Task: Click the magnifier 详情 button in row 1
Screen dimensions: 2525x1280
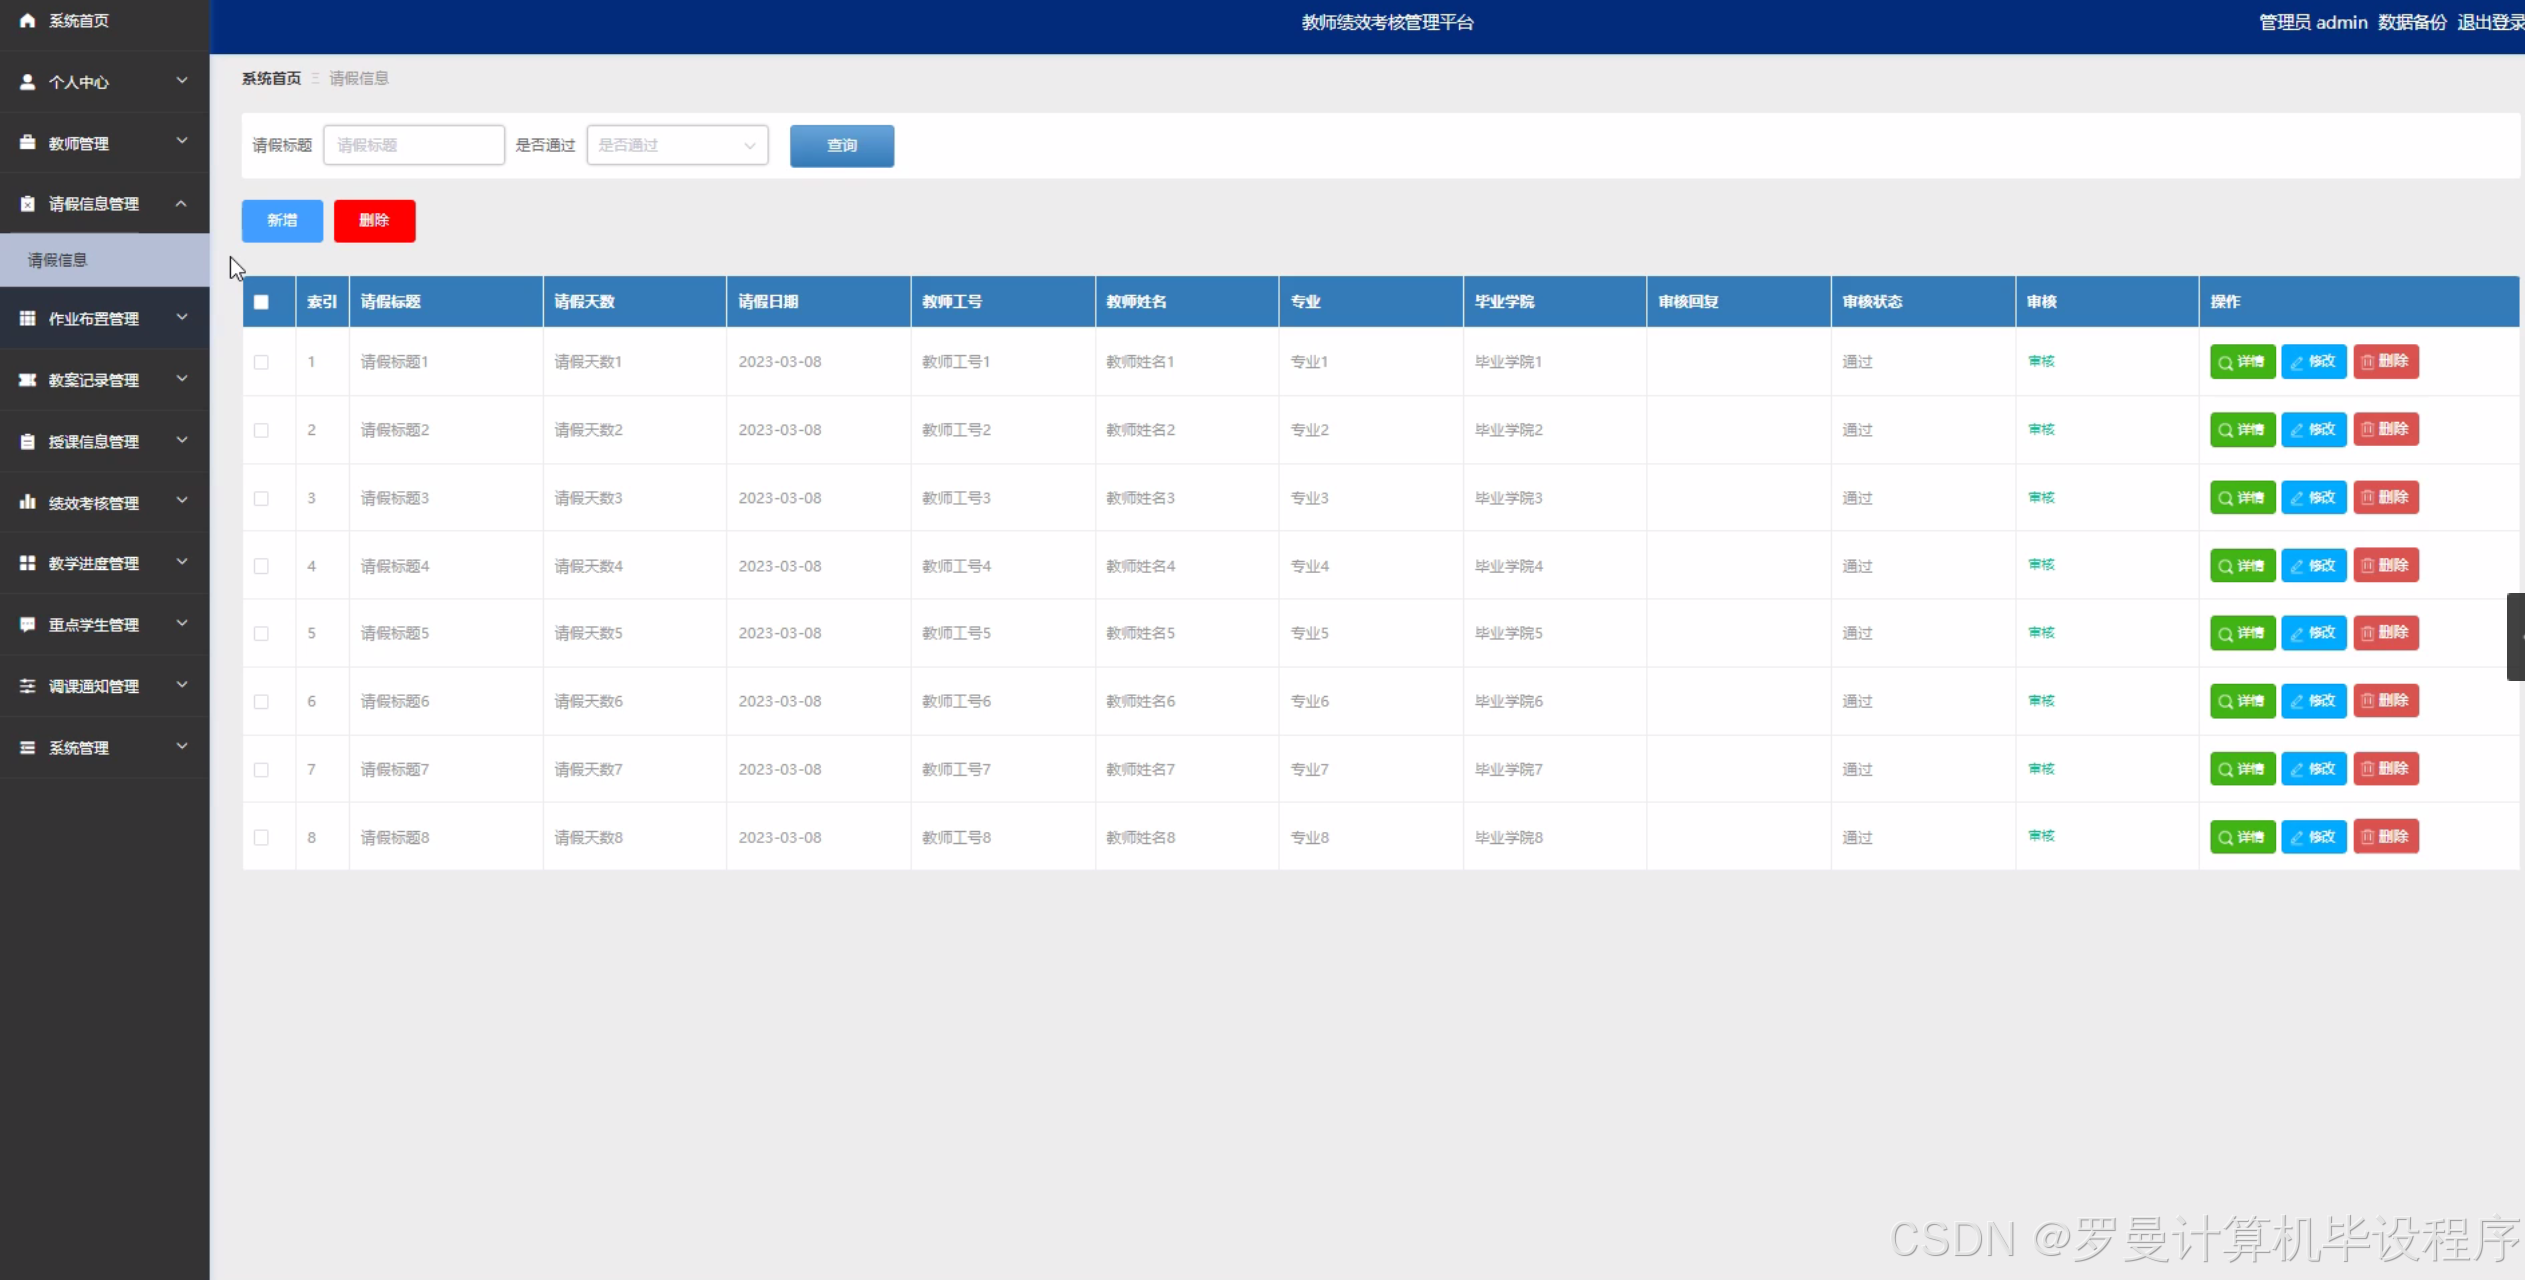Action: (2242, 361)
